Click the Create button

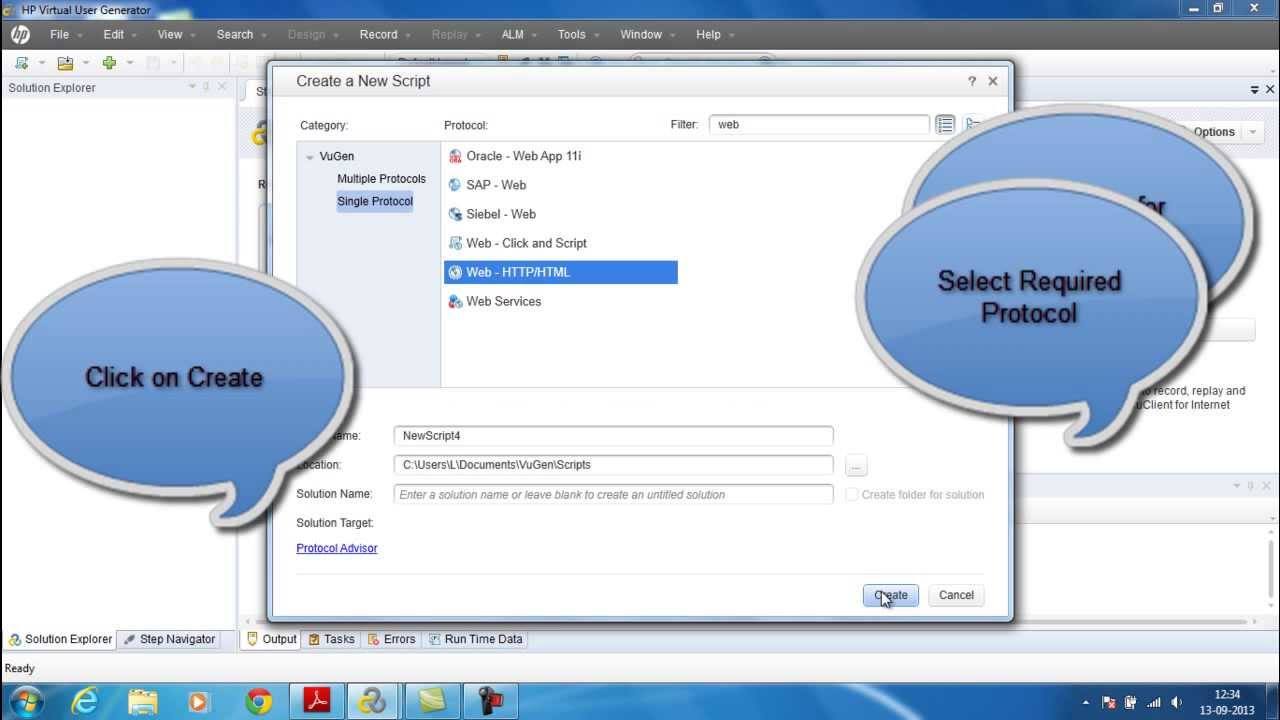[x=891, y=595]
